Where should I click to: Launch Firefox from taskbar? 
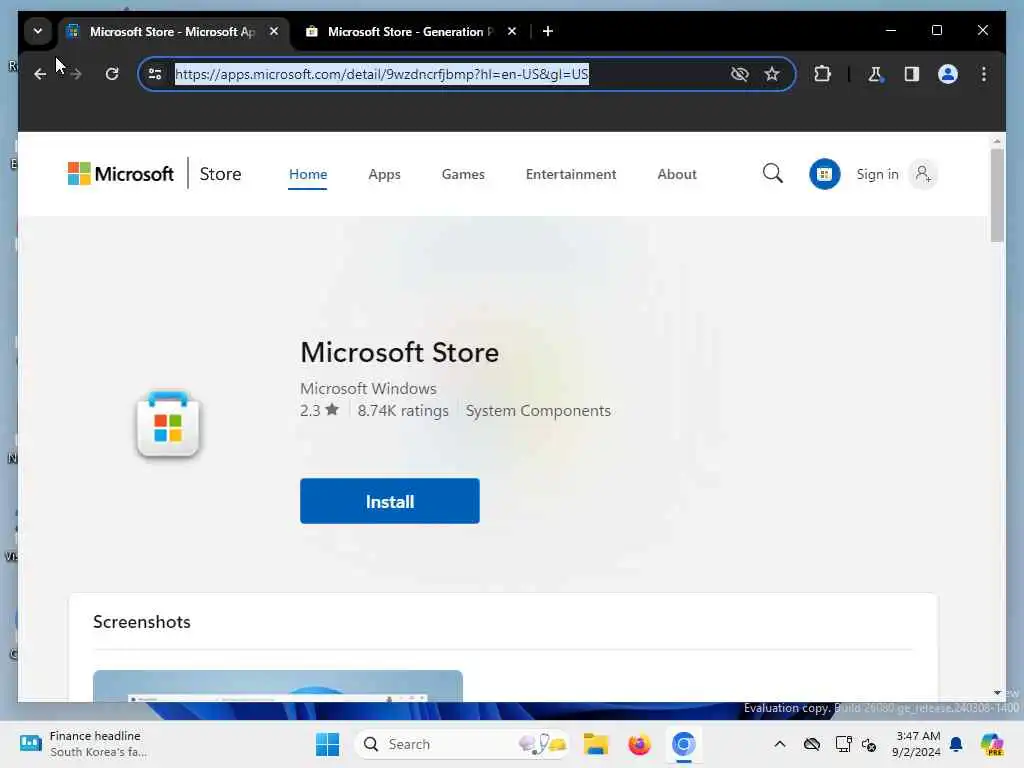coord(639,744)
